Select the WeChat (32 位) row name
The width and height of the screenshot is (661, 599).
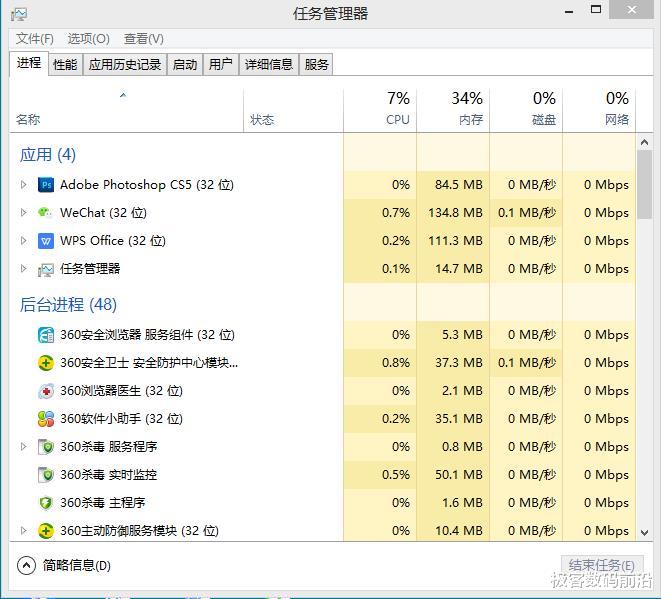click(x=103, y=212)
